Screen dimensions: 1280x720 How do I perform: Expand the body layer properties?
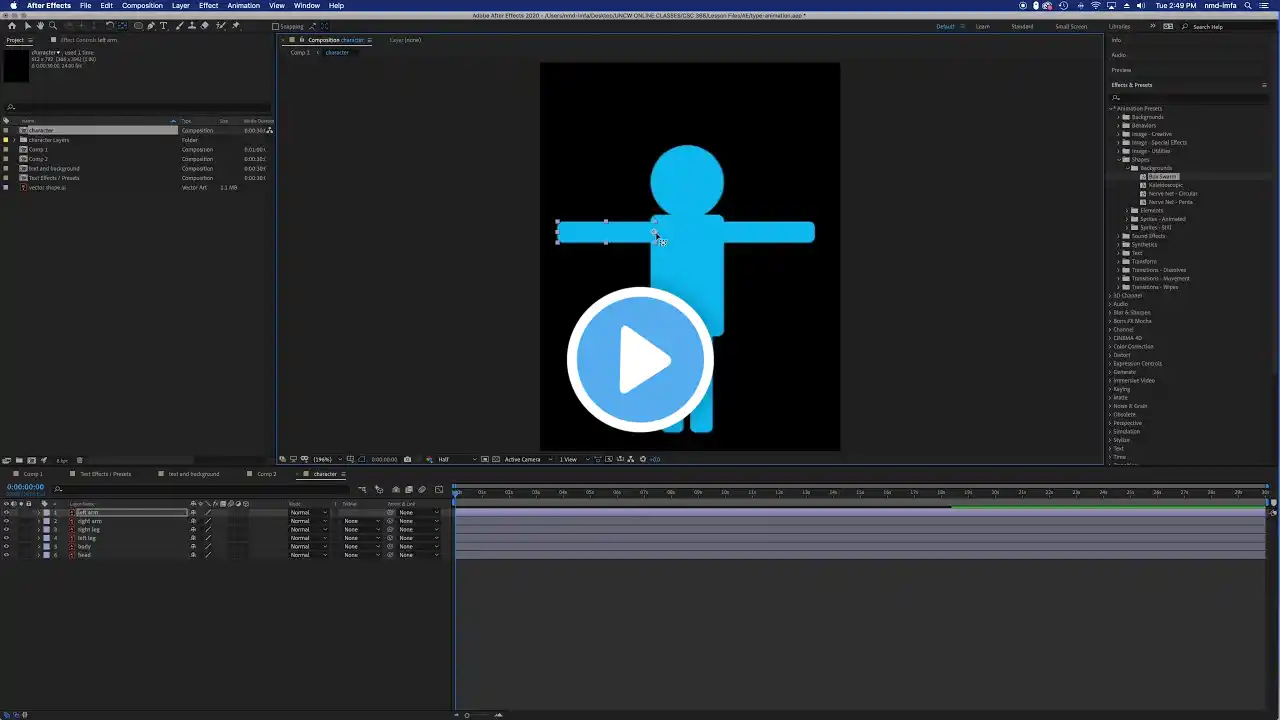pyautogui.click(x=38, y=547)
